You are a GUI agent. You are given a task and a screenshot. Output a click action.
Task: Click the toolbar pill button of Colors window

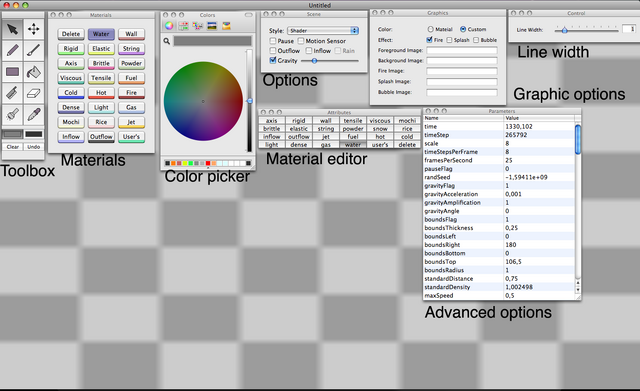click(x=249, y=15)
